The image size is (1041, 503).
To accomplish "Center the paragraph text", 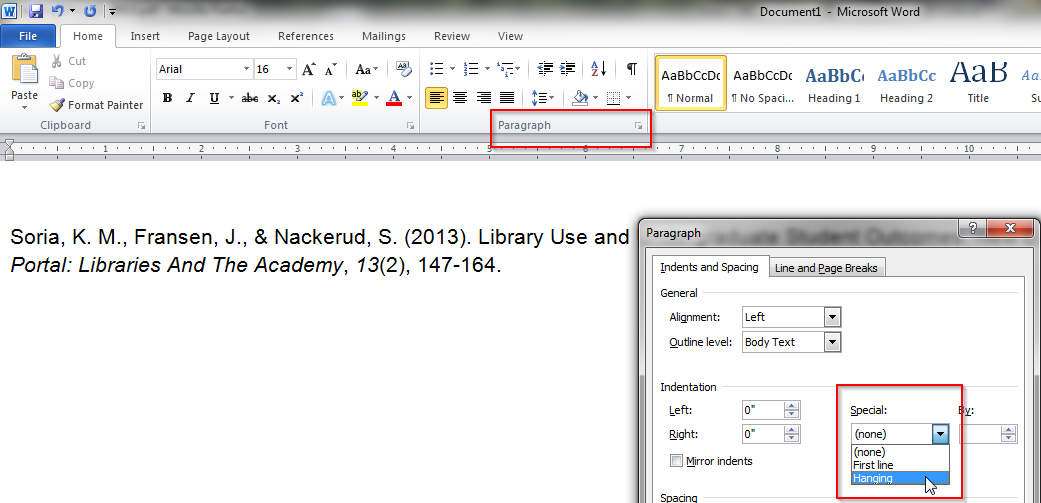I will [x=459, y=98].
